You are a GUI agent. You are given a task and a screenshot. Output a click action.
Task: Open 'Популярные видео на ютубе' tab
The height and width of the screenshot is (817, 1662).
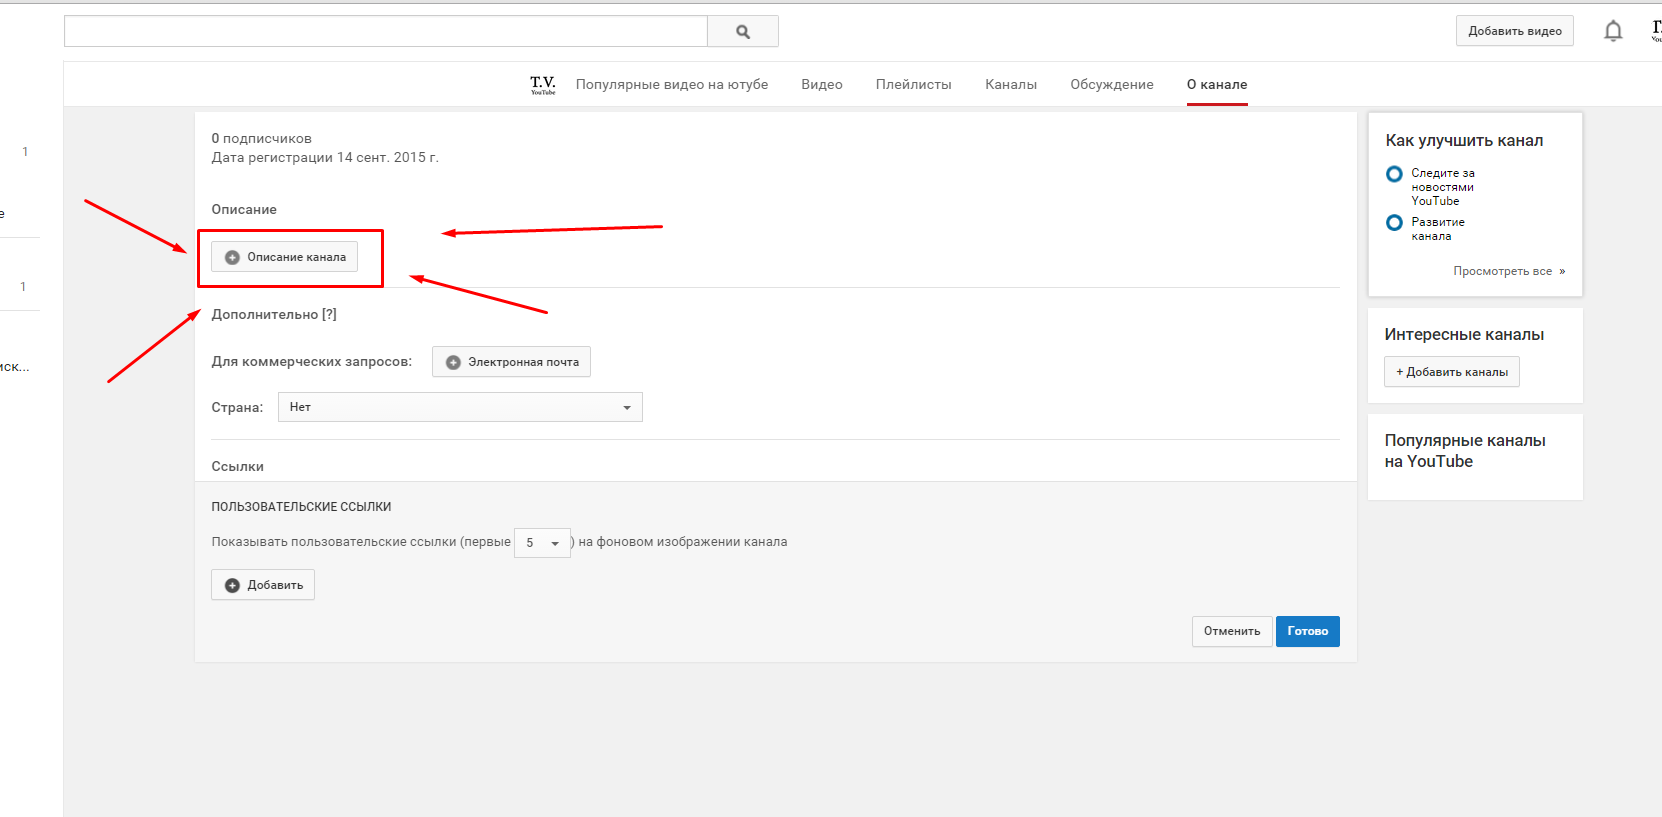pos(672,85)
